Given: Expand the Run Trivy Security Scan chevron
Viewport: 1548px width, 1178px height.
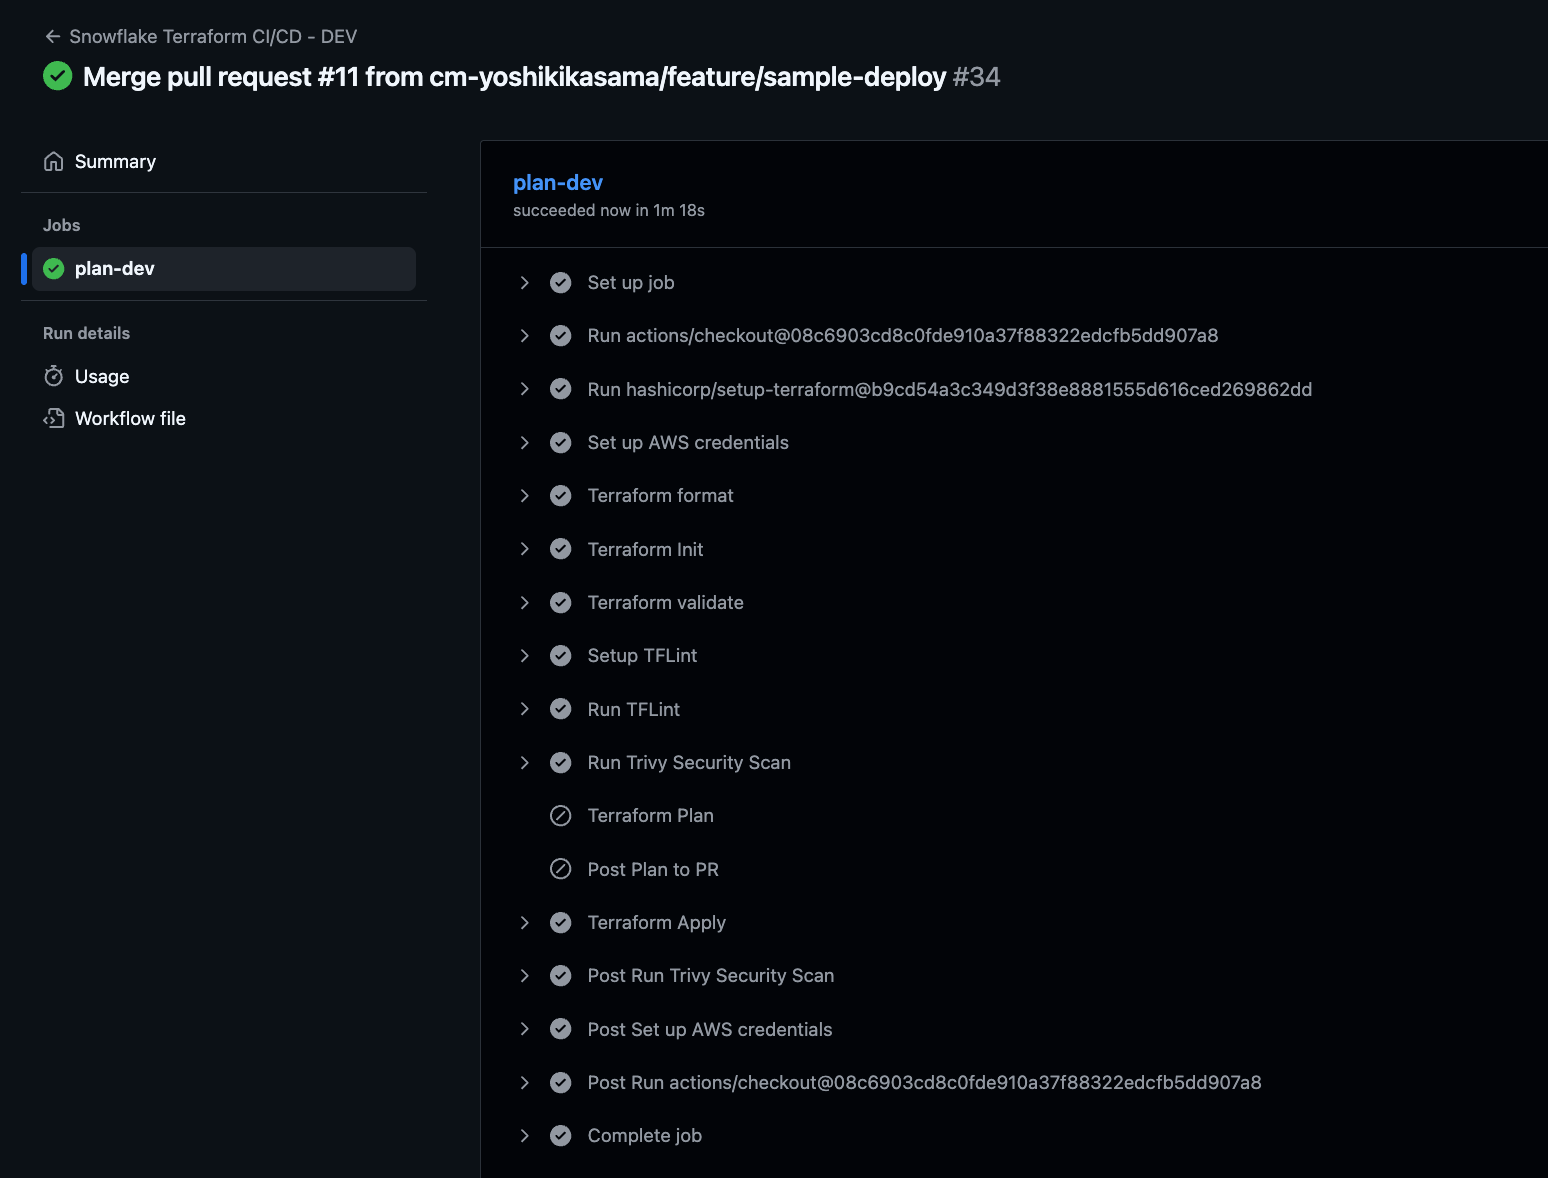Looking at the screenshot, I should click(x=525, y=763).
